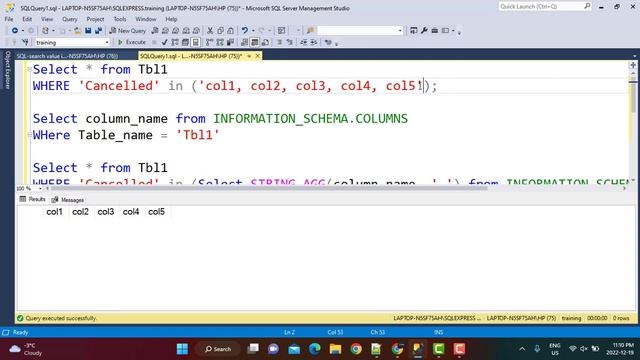Open the Project menu
Viewport: 640px width, 360px height.
[95, 19]
